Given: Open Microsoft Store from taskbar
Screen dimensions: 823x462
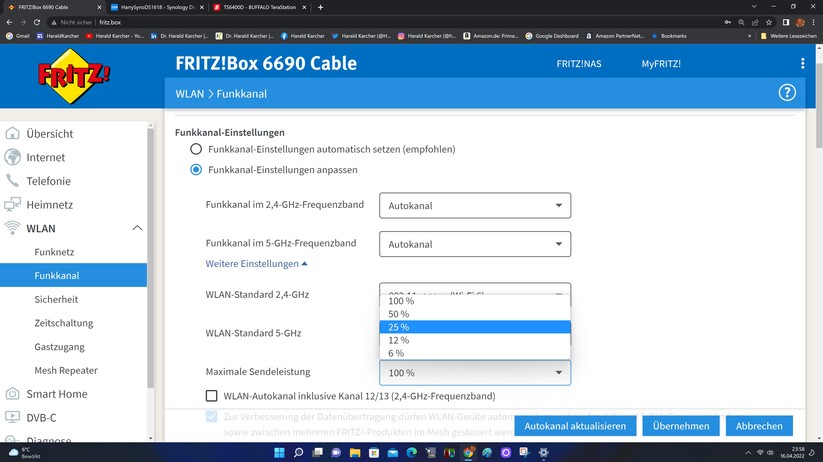Looking at the screenshot, I should [374, 453].
